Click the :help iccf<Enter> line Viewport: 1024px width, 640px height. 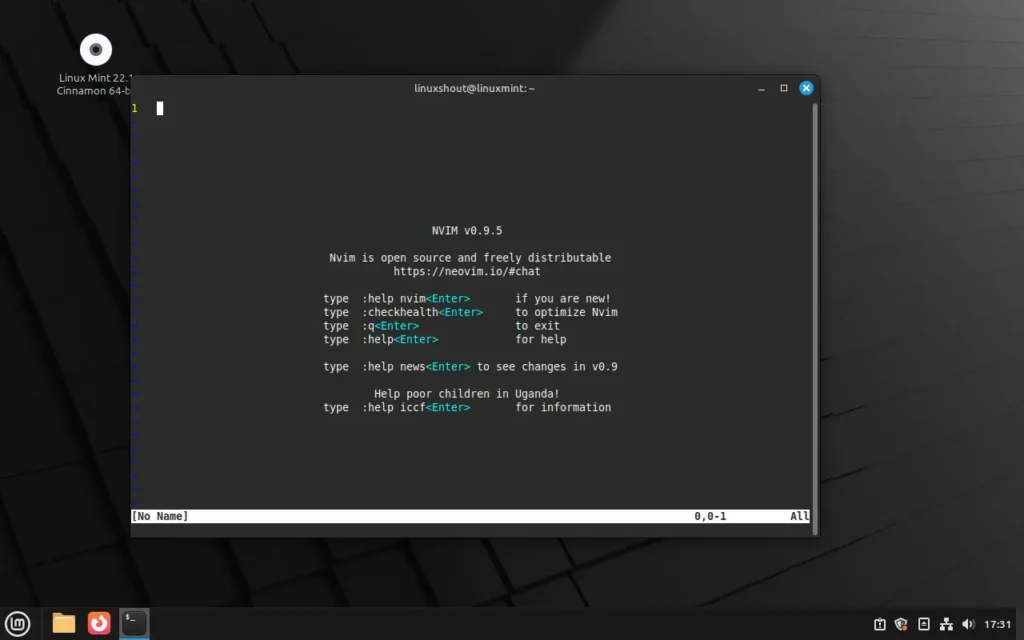(x=467, y=407)
